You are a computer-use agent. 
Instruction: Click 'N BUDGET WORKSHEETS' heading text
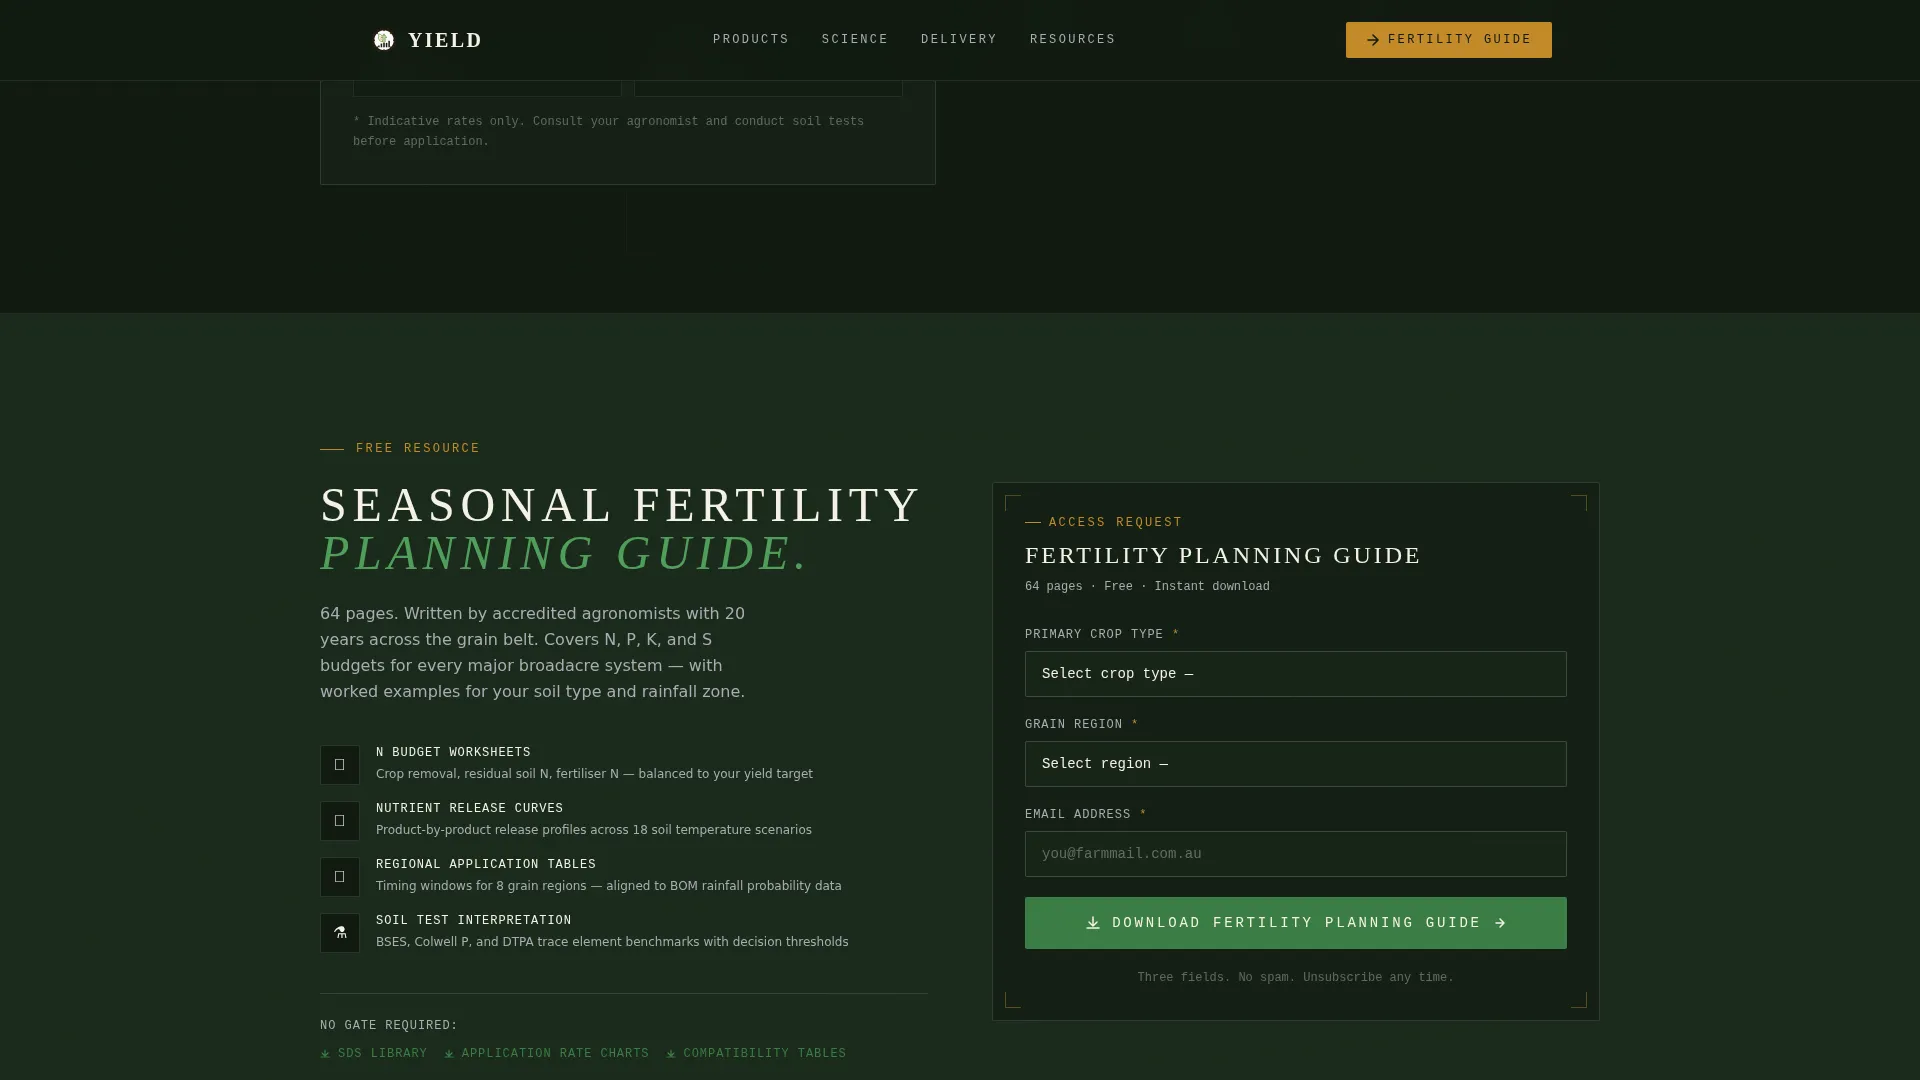point(453,753)
